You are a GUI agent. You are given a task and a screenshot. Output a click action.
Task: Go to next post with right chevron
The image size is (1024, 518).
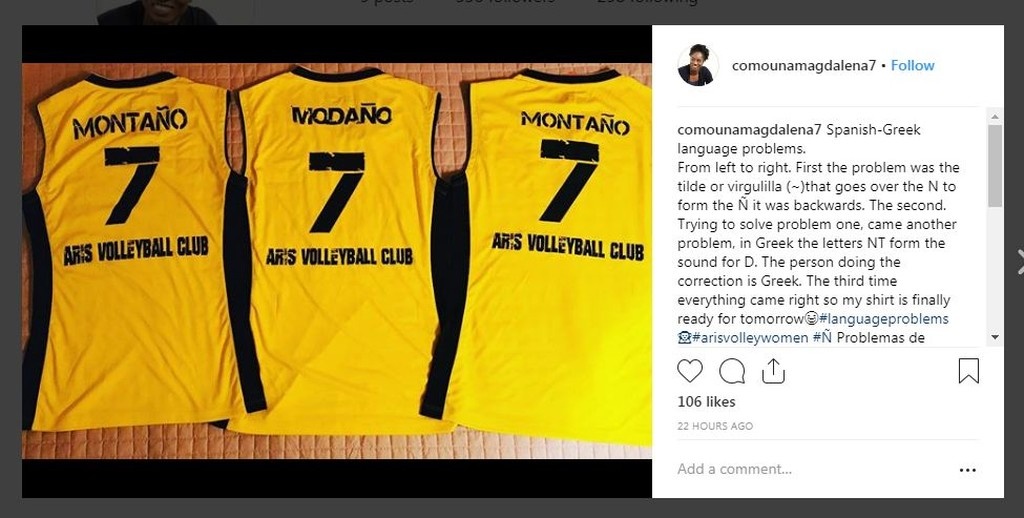pos(1019,261)
